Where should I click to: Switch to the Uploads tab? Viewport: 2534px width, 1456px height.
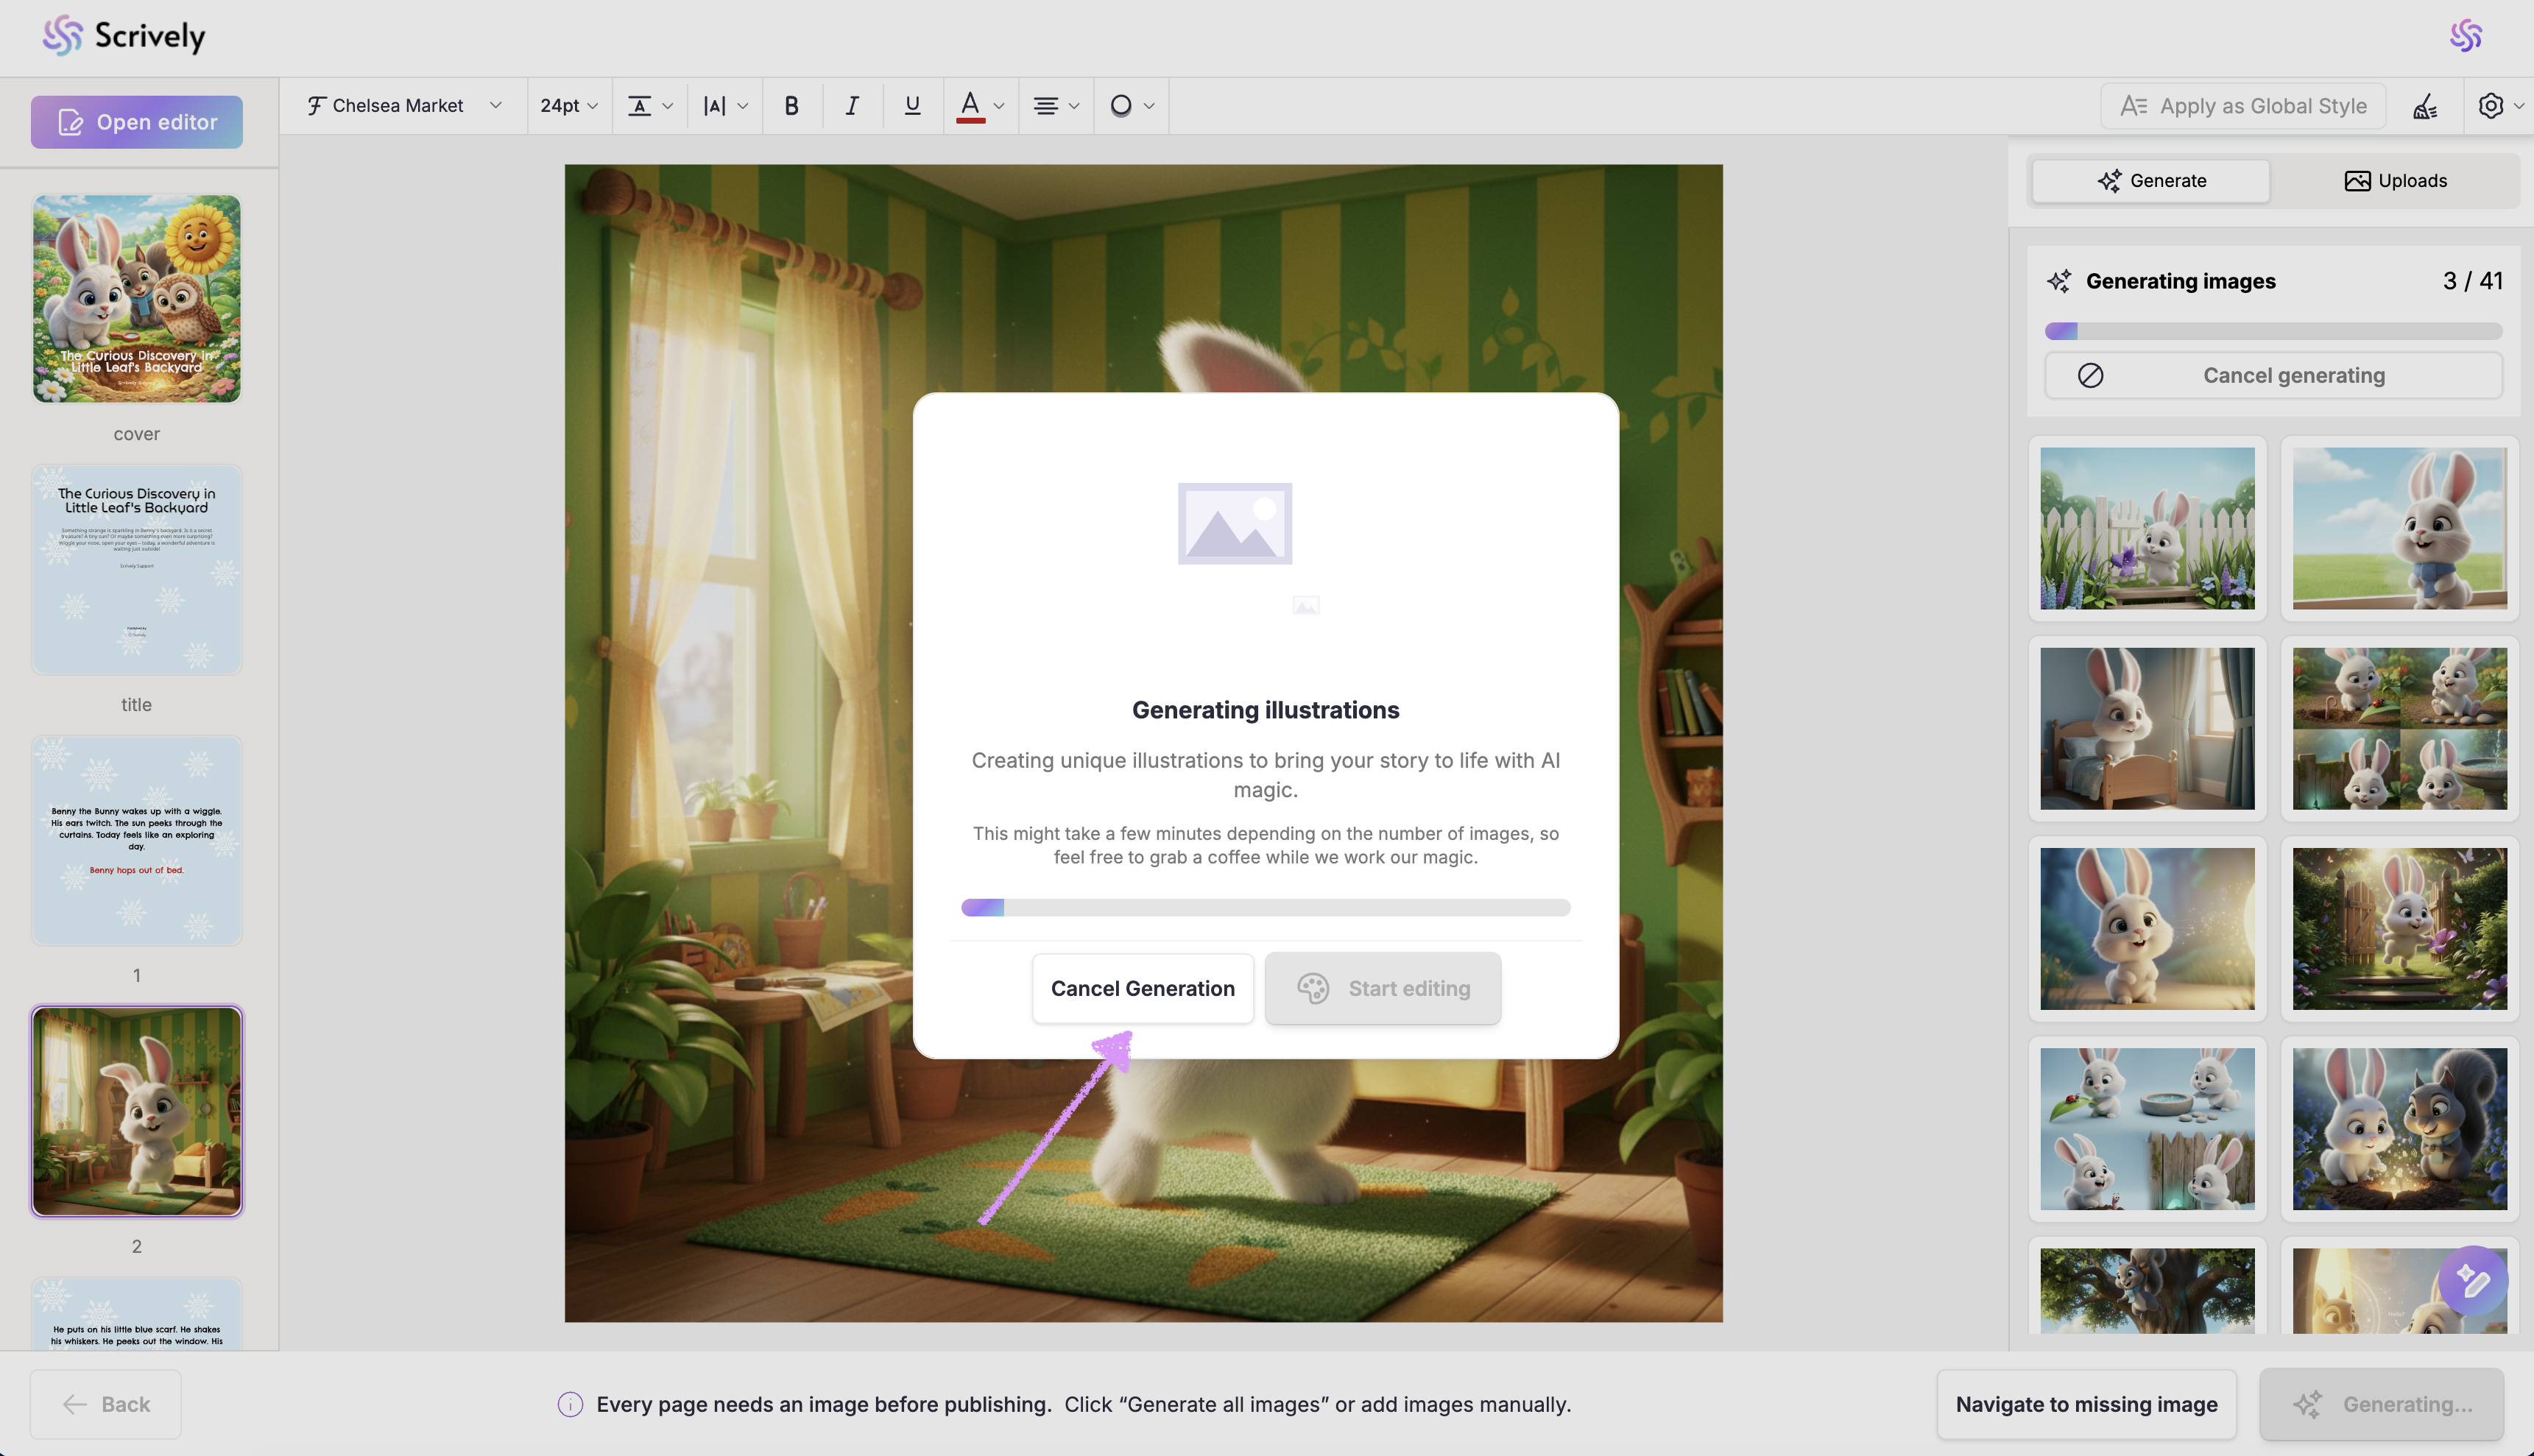[2395, 181]
